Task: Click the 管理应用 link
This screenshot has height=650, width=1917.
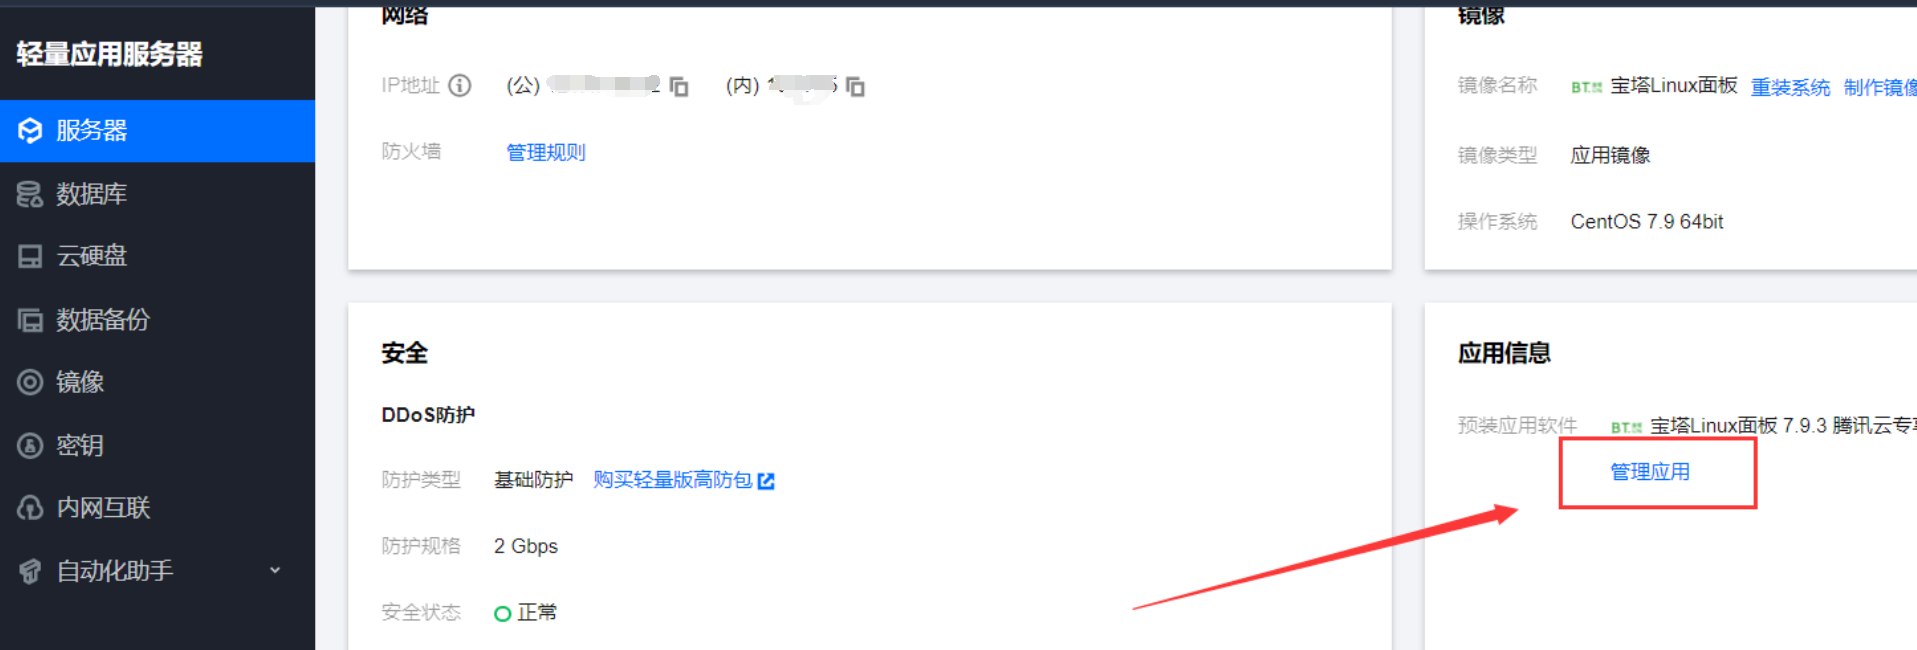Action: point(1650,472)
